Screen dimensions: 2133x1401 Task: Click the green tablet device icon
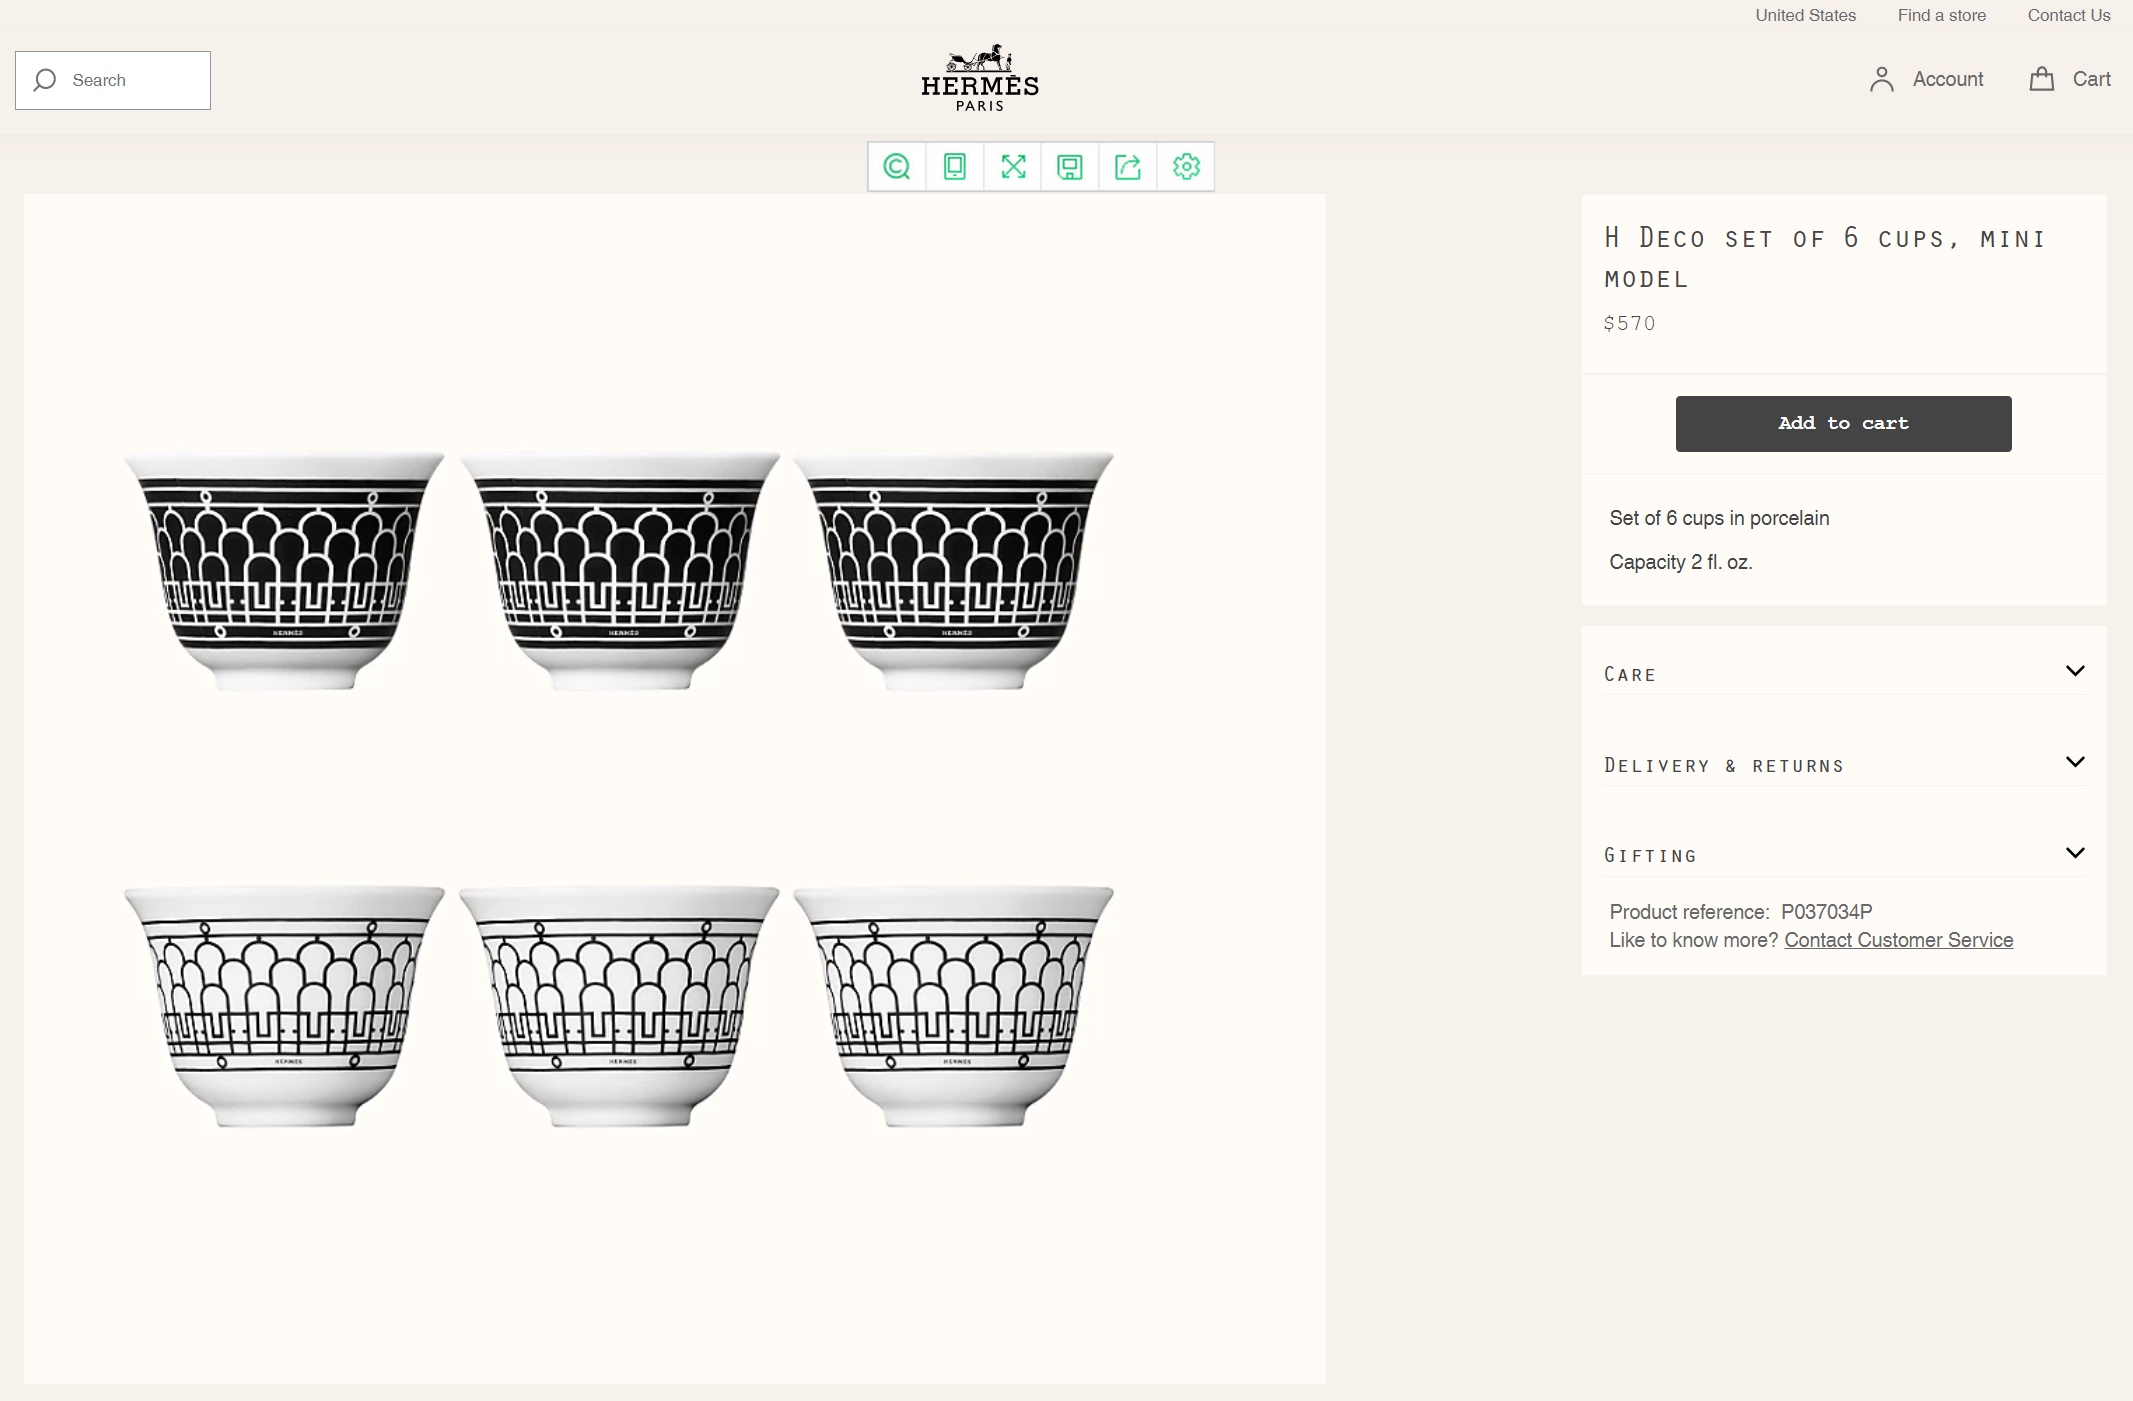[955, 167]
